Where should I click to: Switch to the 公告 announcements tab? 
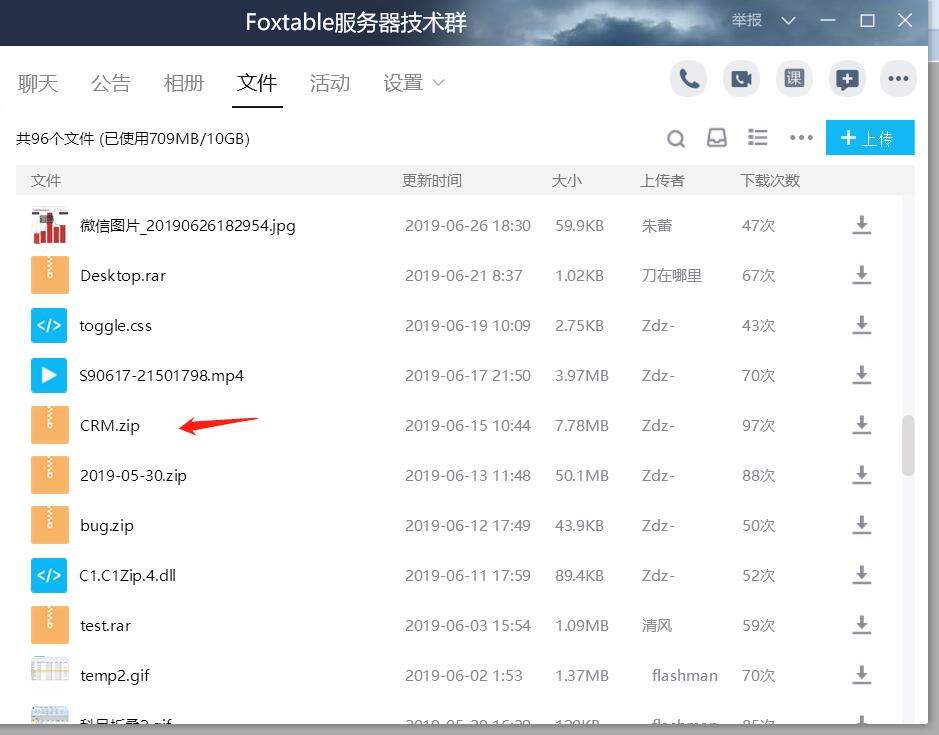pyautogui.click(x=111, y=83)
